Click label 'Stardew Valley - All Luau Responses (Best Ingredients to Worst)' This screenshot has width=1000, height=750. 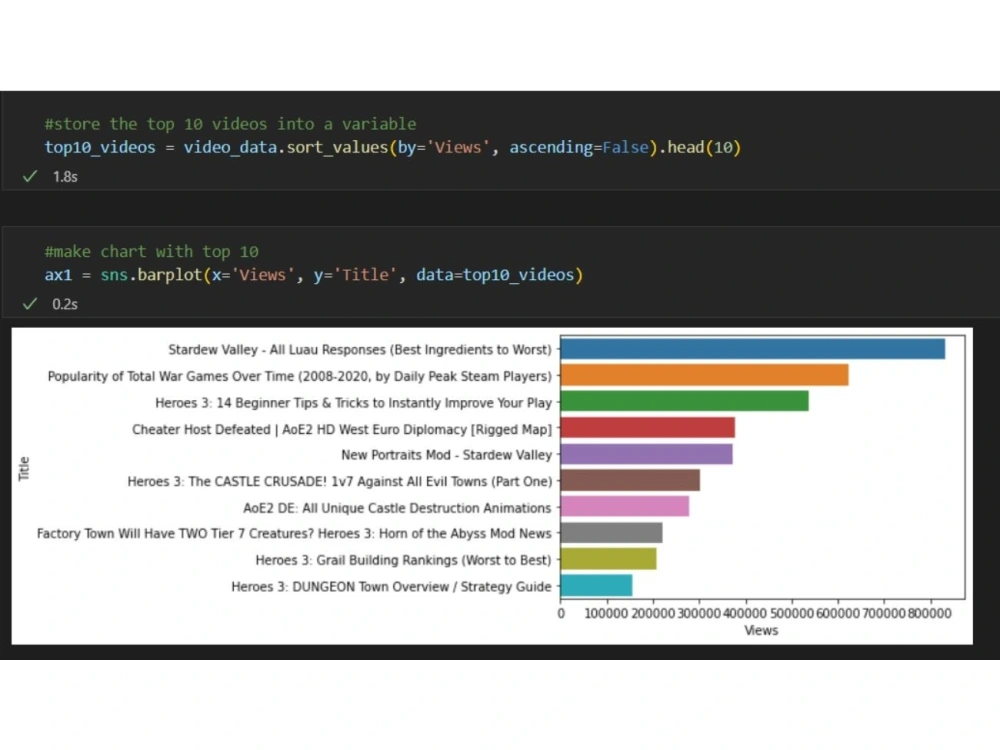point(360,349)
